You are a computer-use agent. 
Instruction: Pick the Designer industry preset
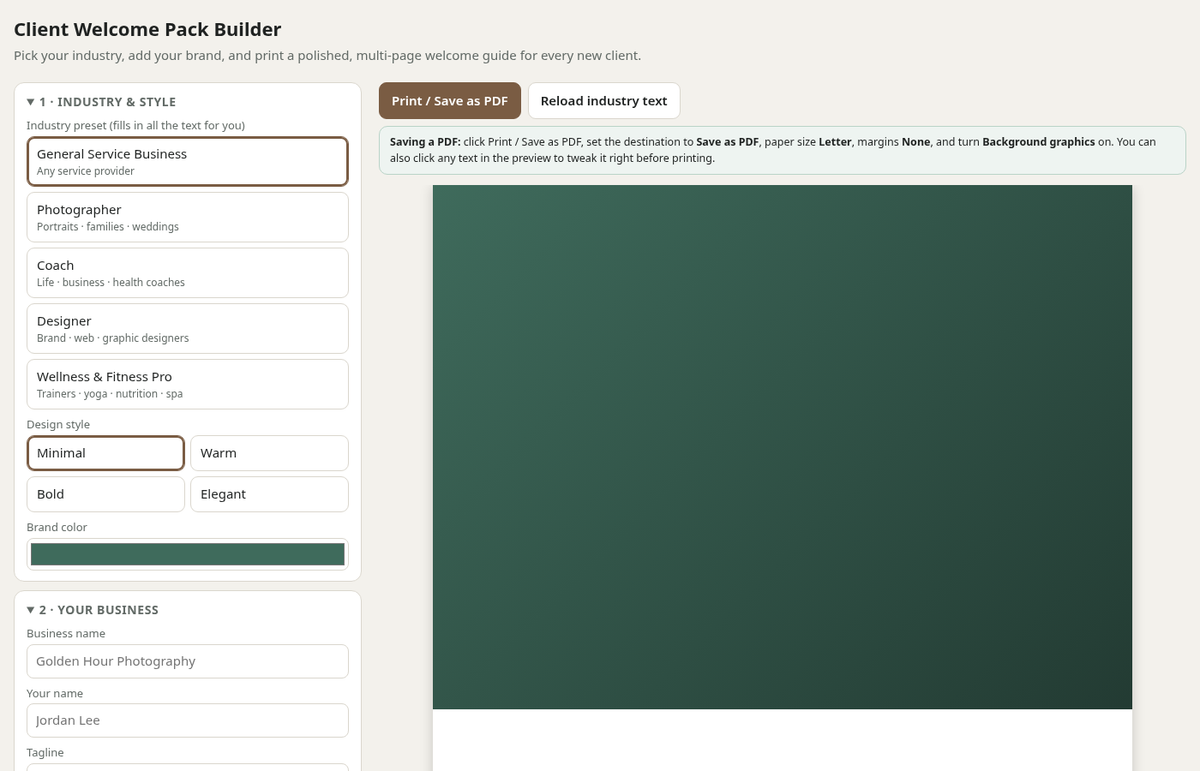coord(187,328)
